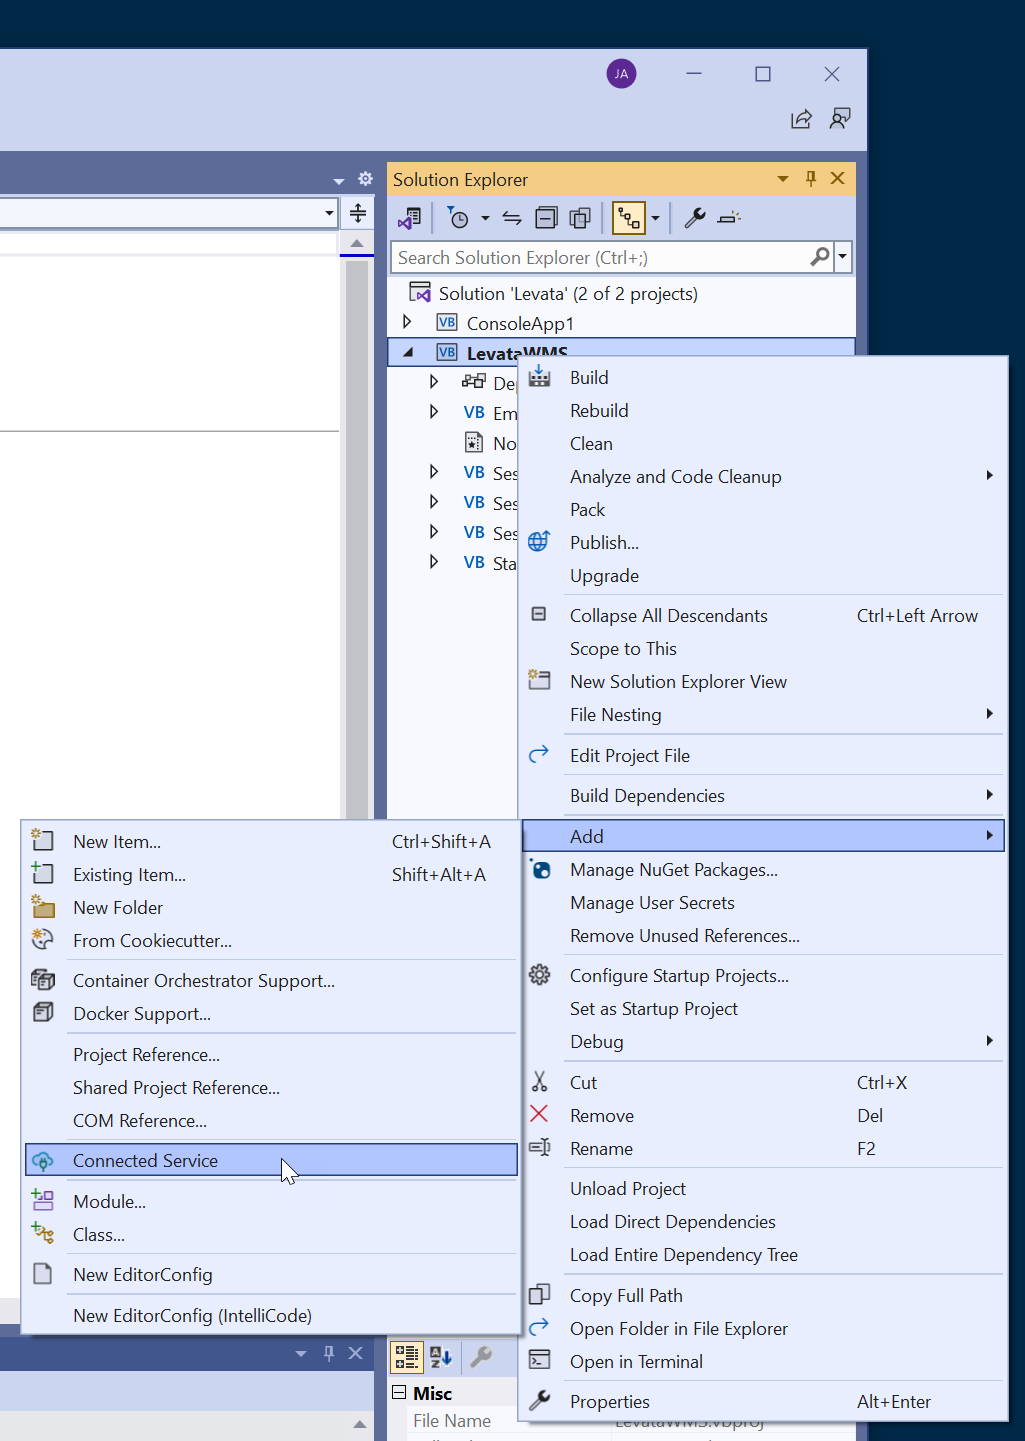Expand the ConsoleApp1 project node
The width and height of the screenshot is (1025, 1441).
click(407, 322)
